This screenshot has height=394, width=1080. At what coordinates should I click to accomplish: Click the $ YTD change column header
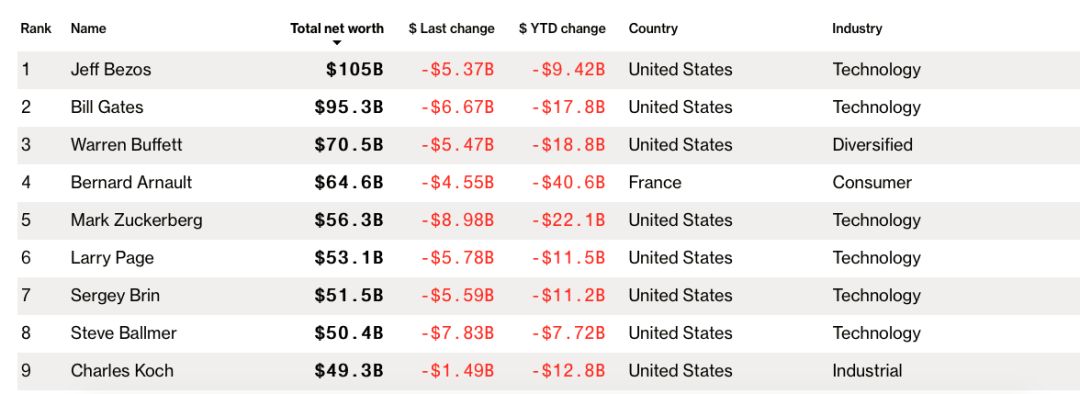coord(562,29)
